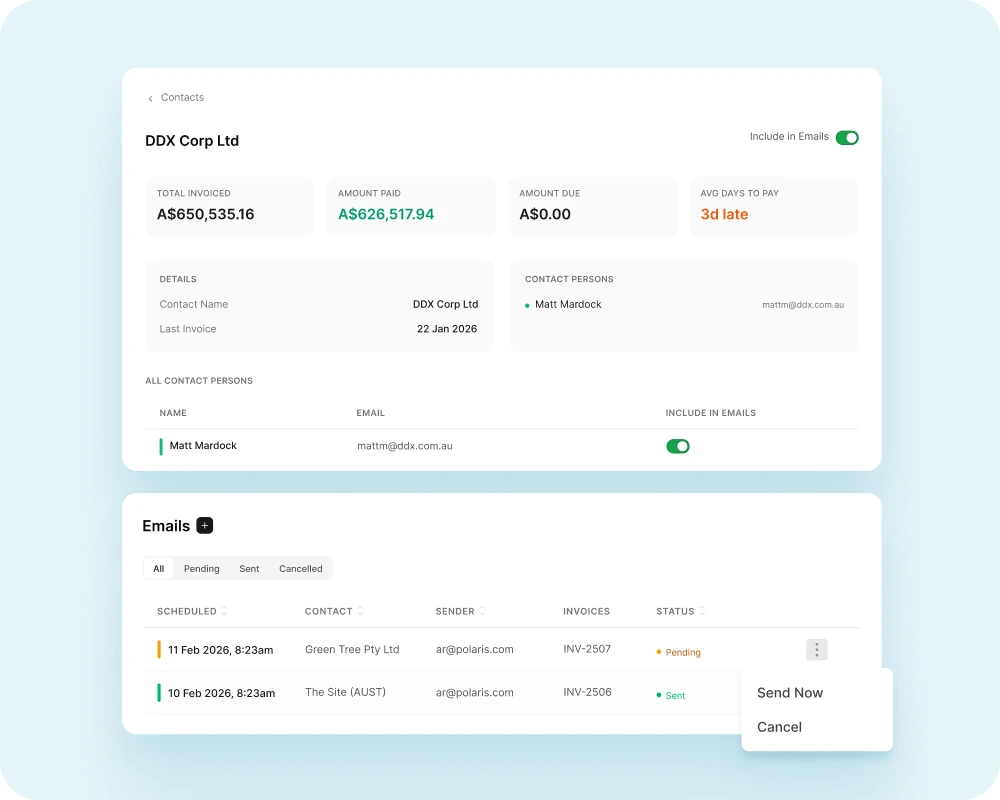
Task: Switch to the Pending emails tab
Action: [x=201, y=569]
